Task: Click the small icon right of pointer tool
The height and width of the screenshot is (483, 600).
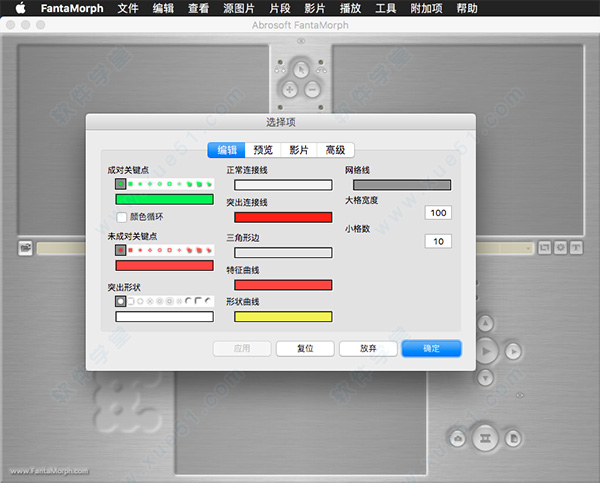Action: [321, 70]
